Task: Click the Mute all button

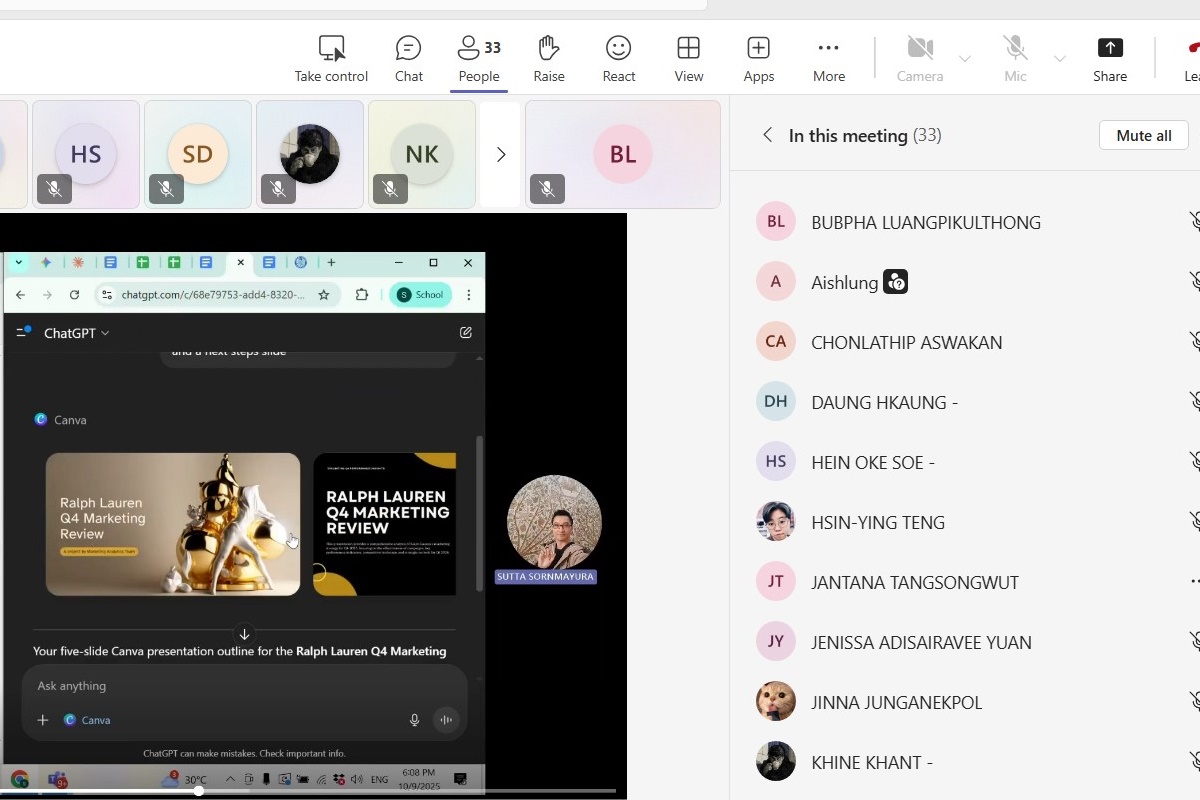Action: coord(1143,135)
